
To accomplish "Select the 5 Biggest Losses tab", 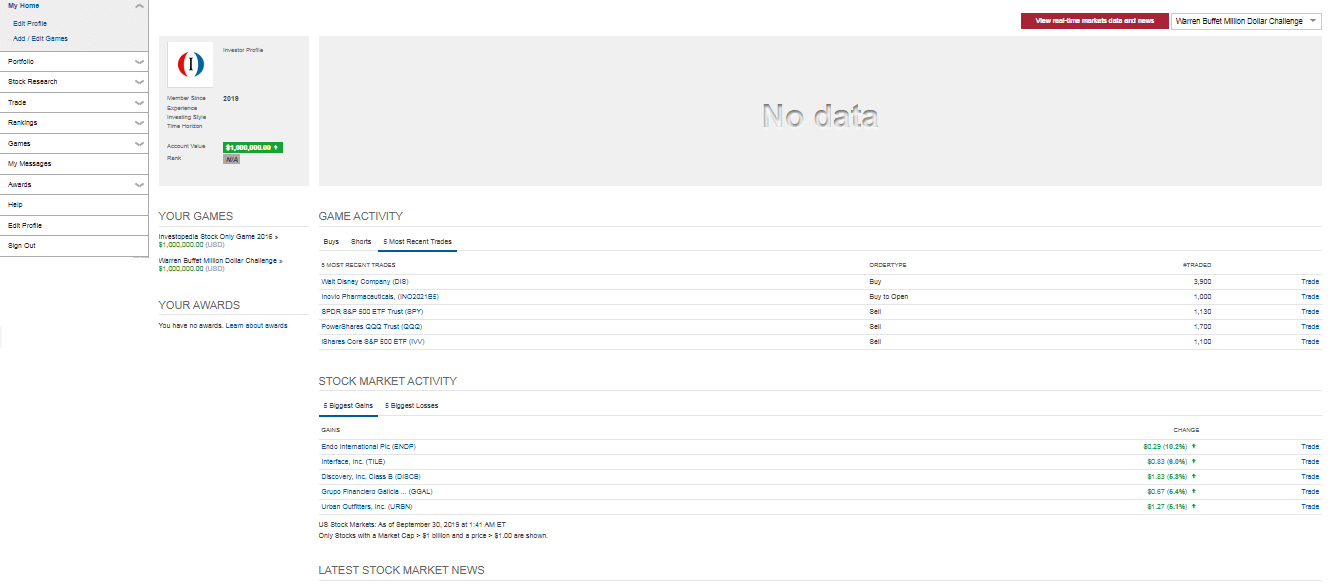I will [411, 406].
